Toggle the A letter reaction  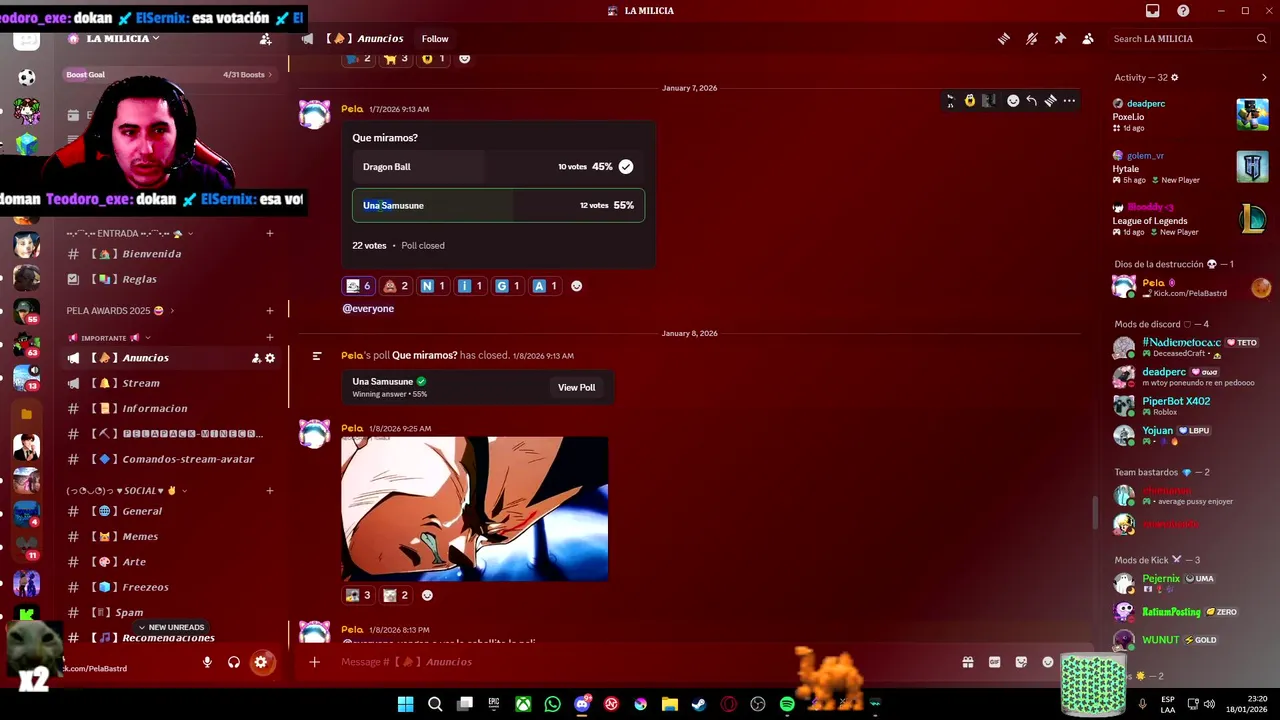point(545,286)
